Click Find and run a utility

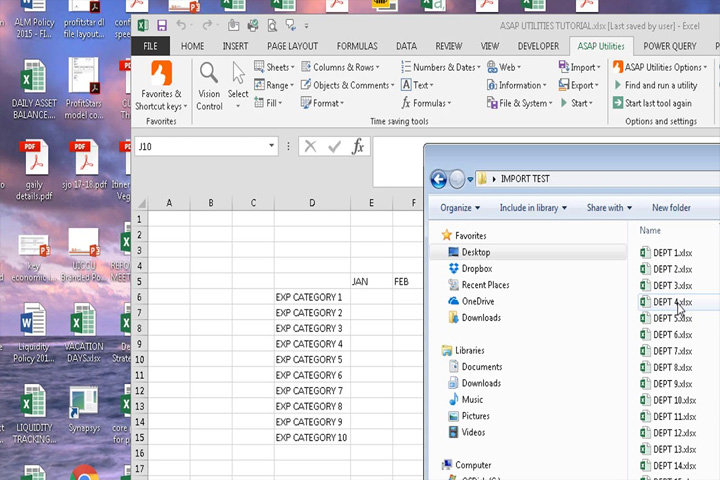click(x=656, y=85)
